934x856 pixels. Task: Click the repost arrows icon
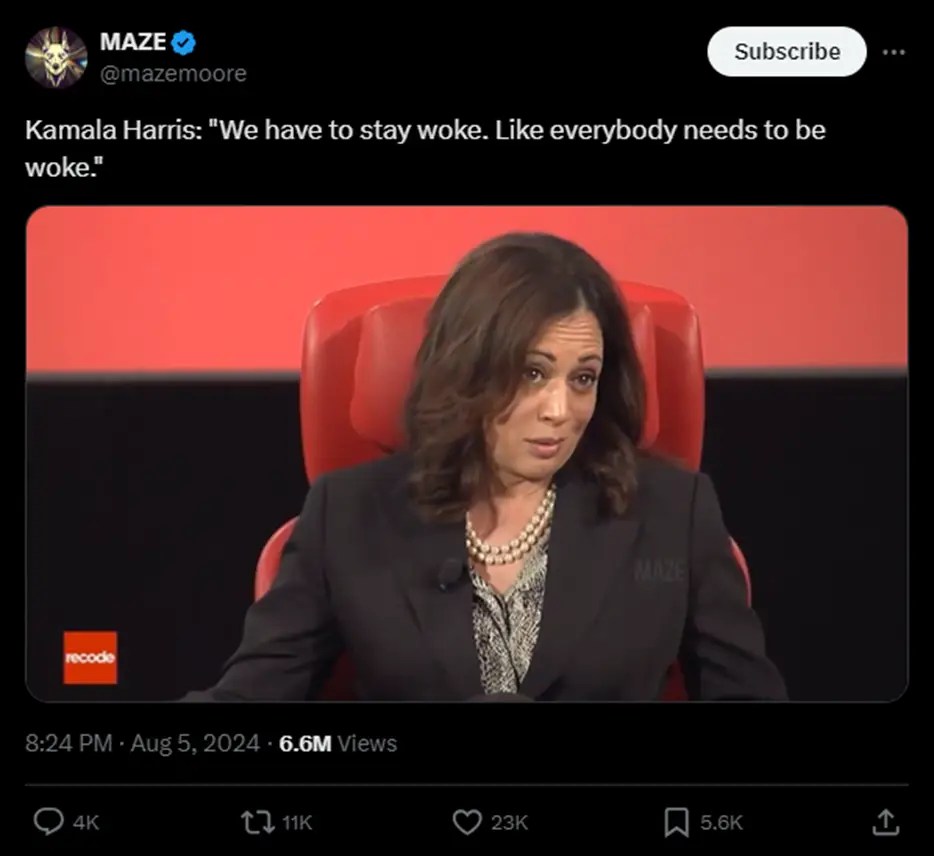tap(258, 822)
